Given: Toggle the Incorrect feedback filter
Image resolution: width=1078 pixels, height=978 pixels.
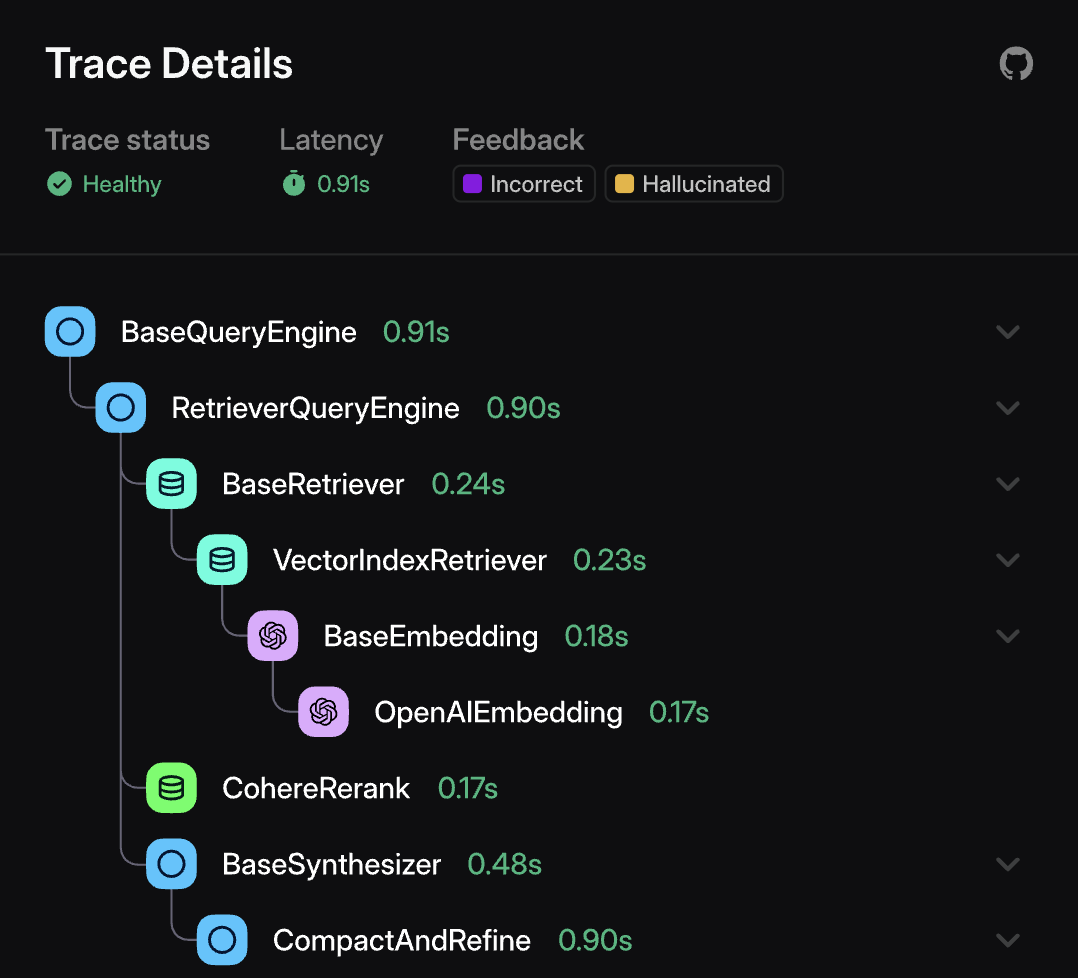Looking at the screenshot, I should pyautogui.click(x=523, y=183).
